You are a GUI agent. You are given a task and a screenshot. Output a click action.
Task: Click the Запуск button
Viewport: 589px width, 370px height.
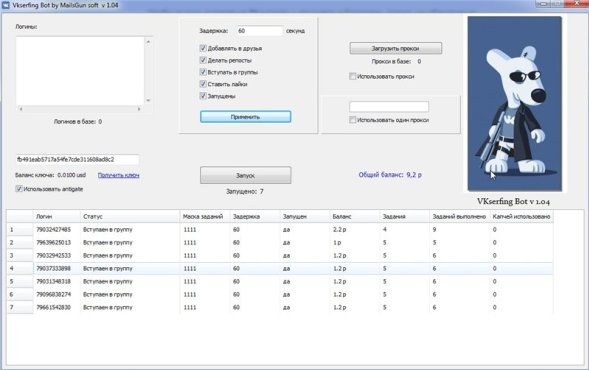pos(245,175)
